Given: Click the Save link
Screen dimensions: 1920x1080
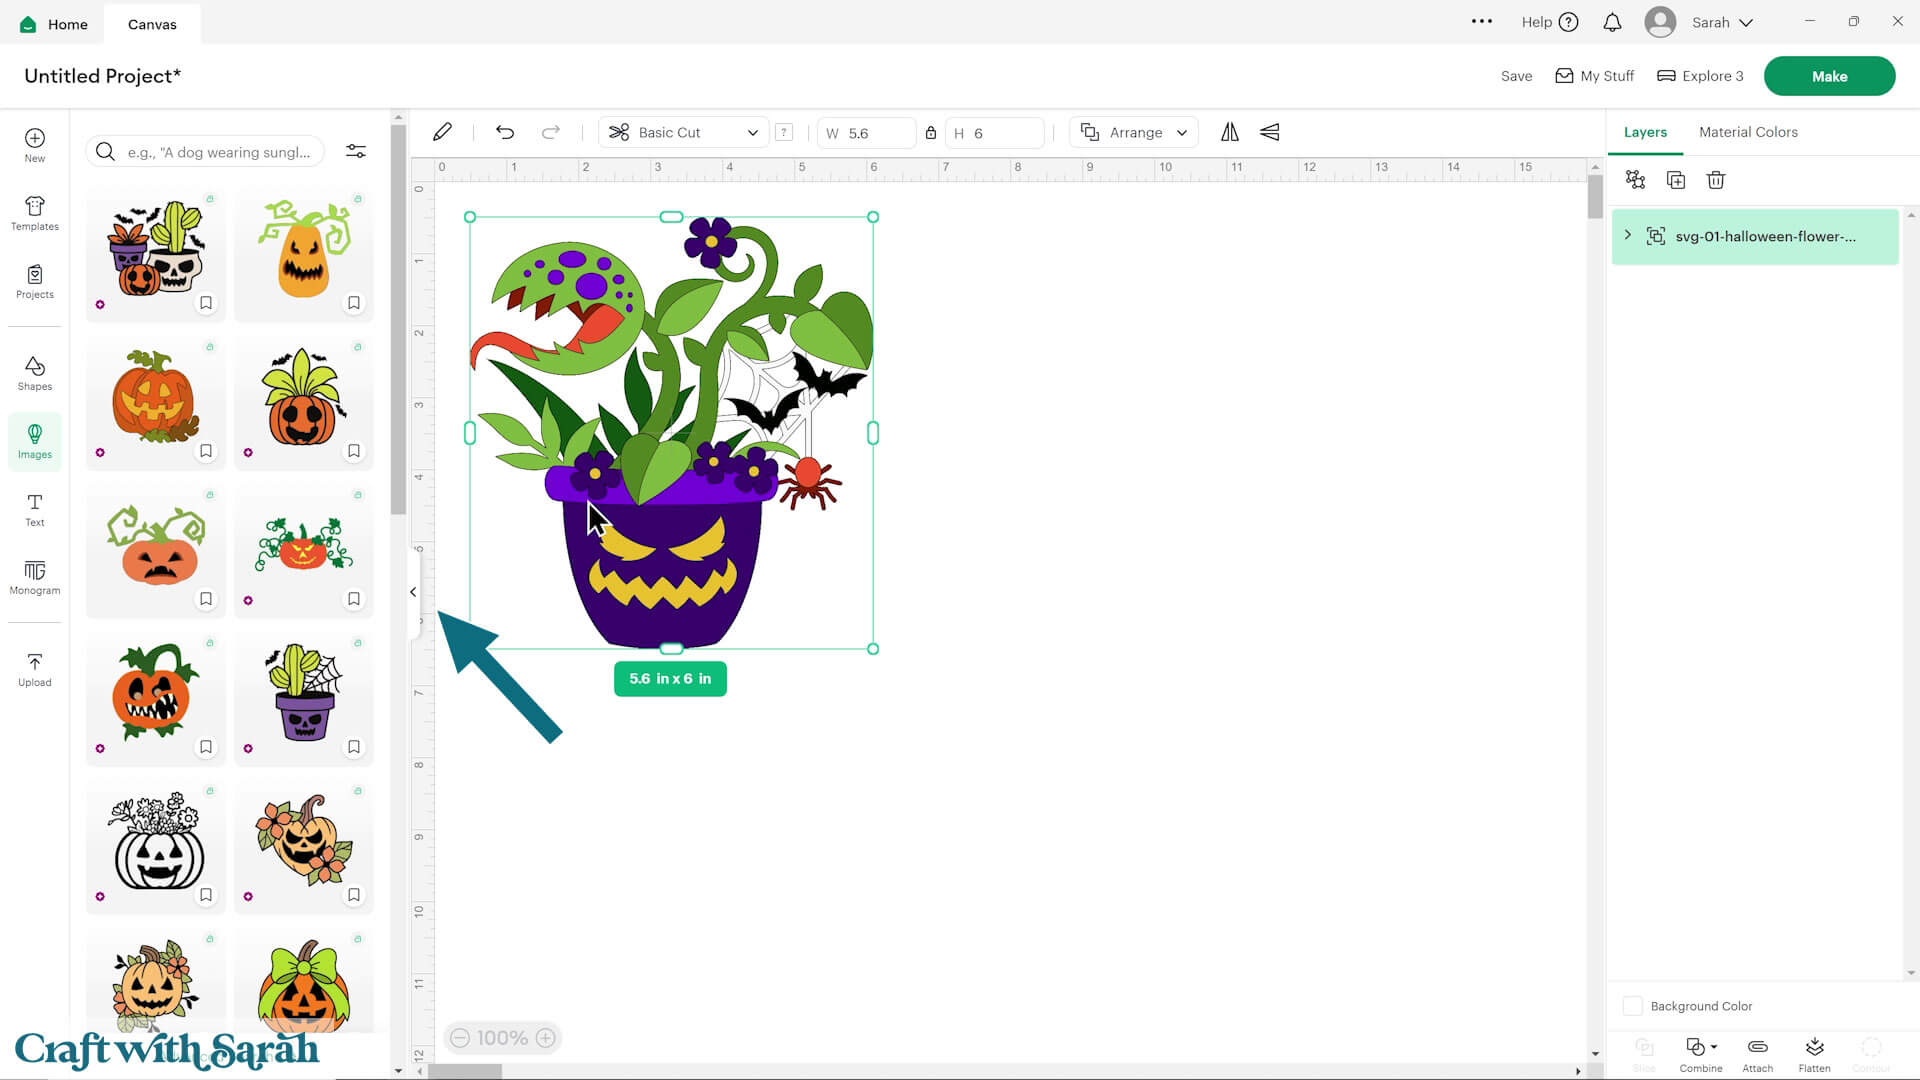Looking at the screenshot, I should [1516, 76].
